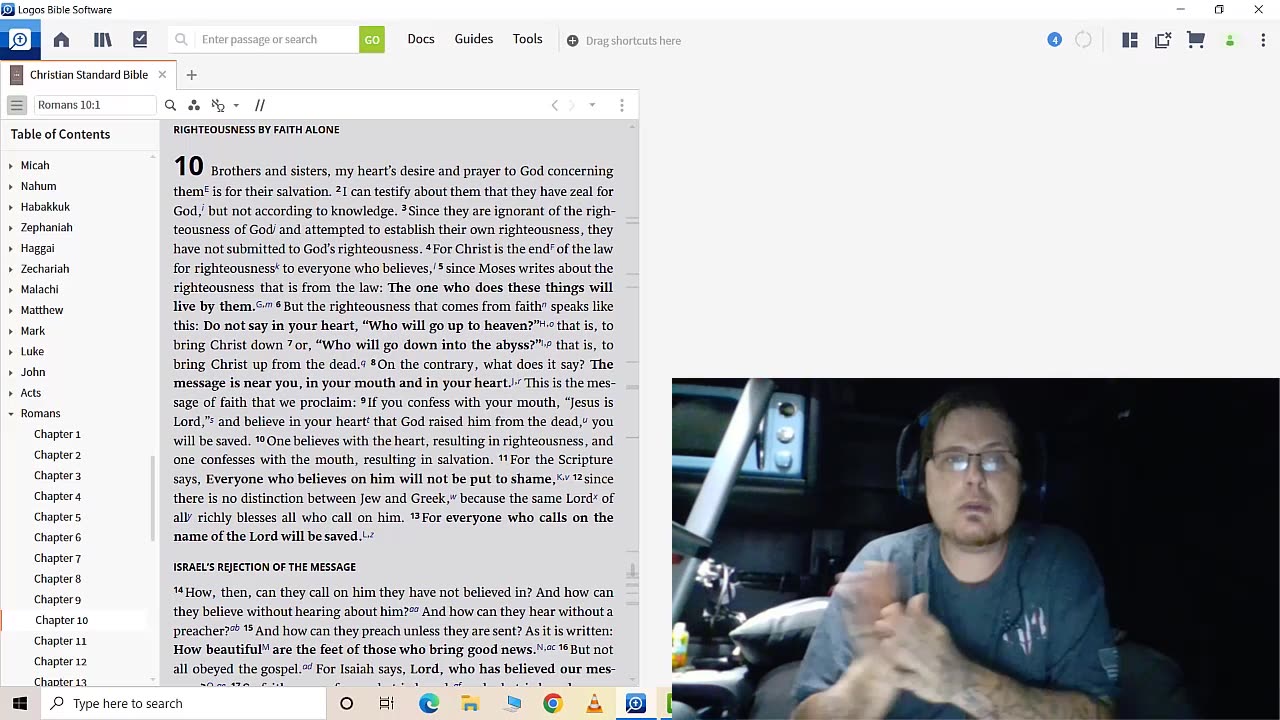Open the main toolbar kebab menu
1280x720 pixels.
(1263, 40)
